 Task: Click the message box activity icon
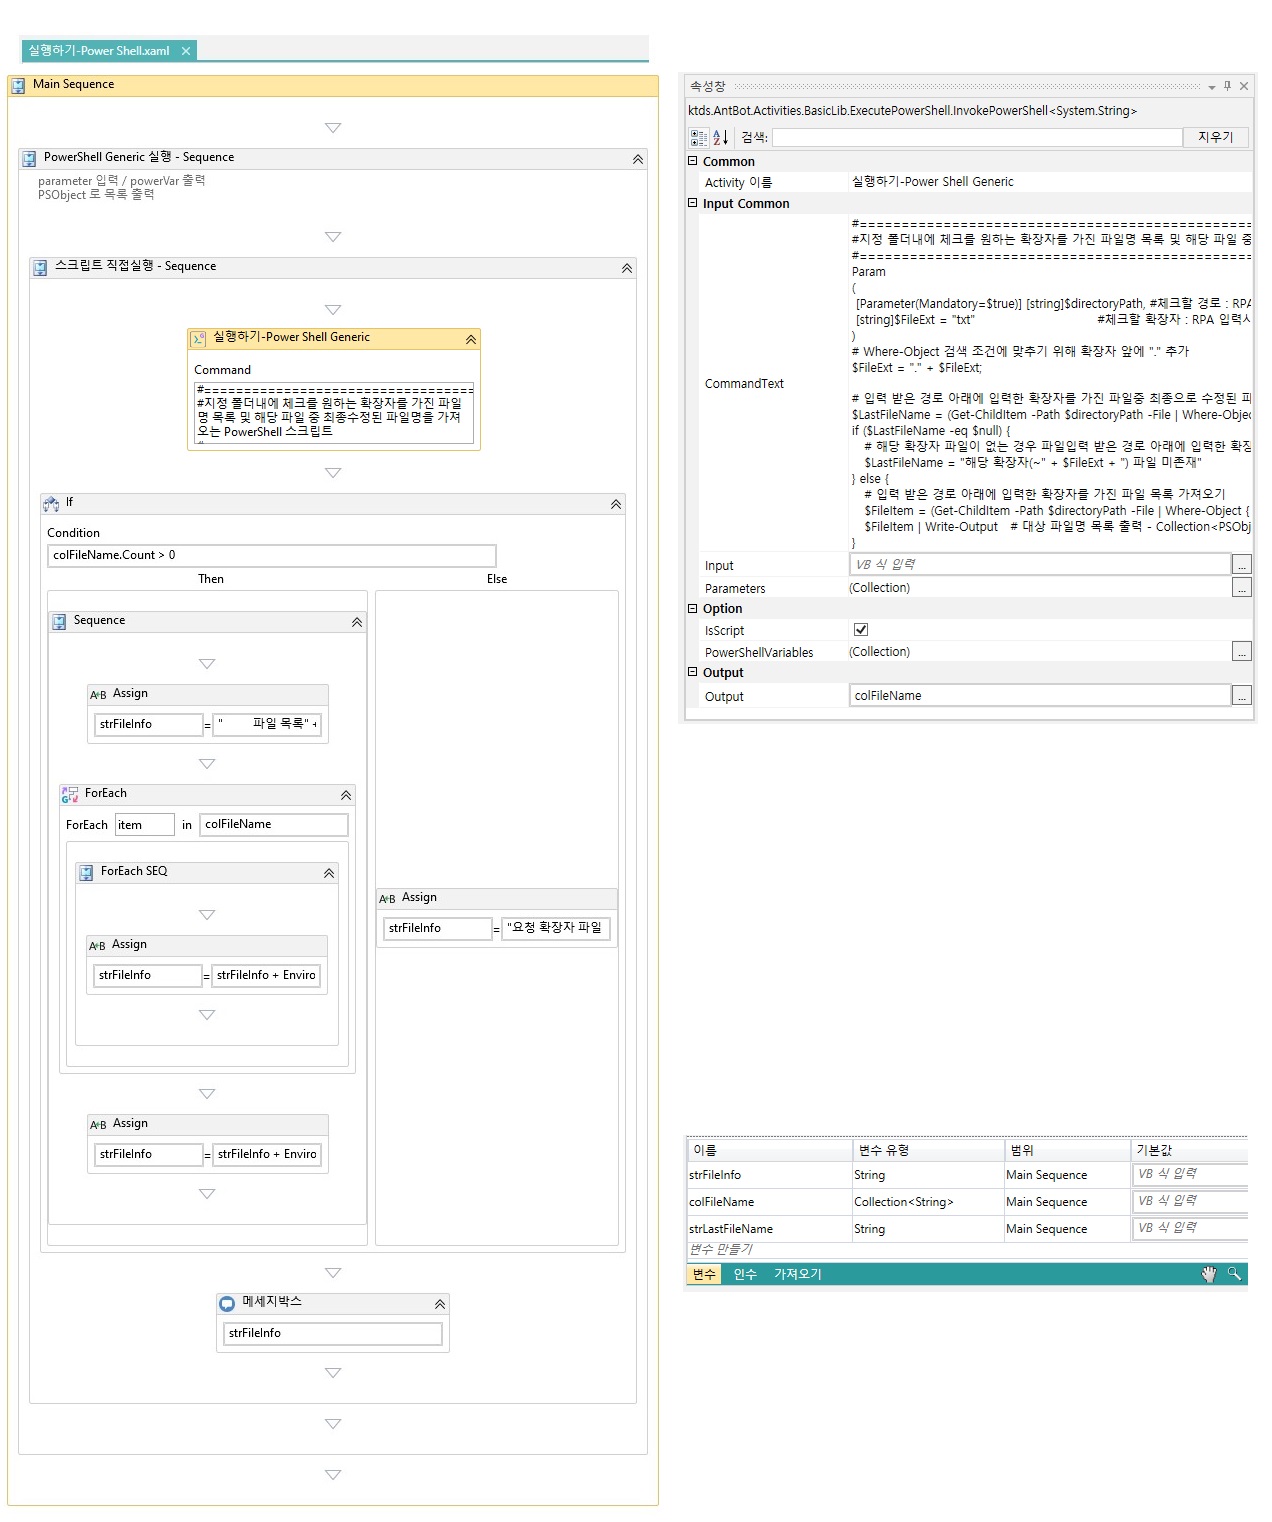[227, 1303]
